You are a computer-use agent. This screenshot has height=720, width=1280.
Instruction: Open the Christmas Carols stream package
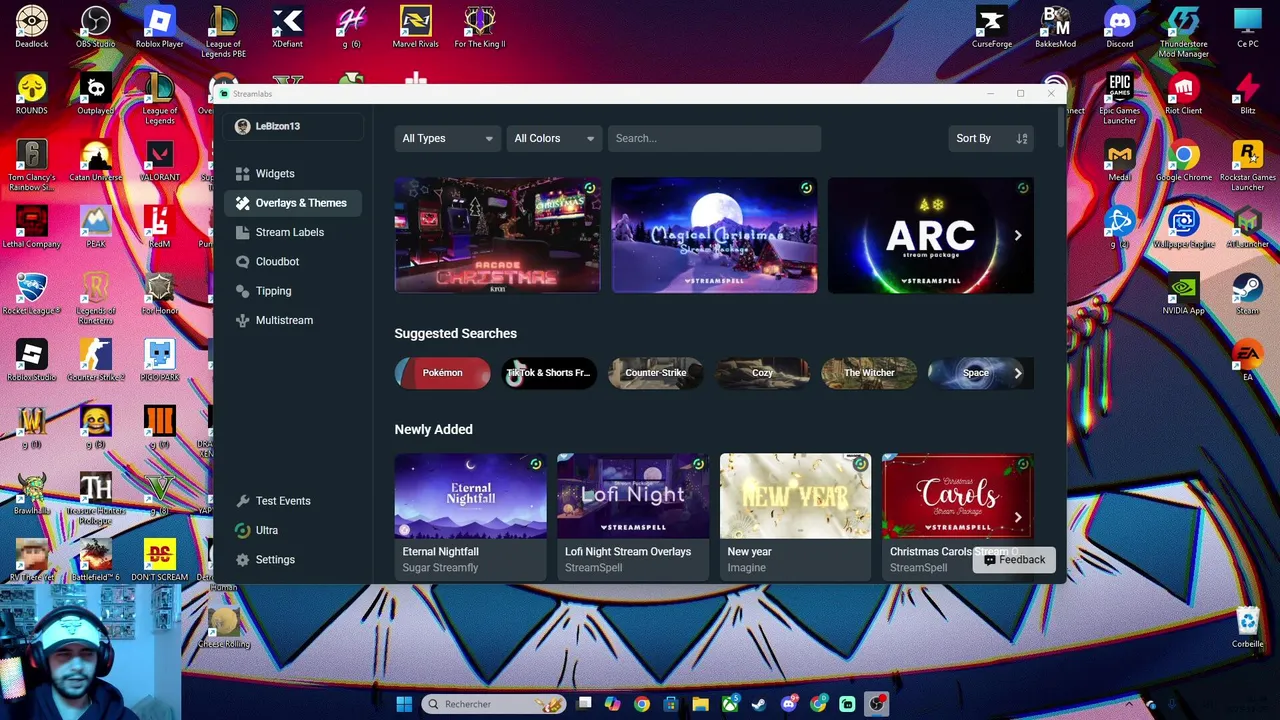pos(958,516)
